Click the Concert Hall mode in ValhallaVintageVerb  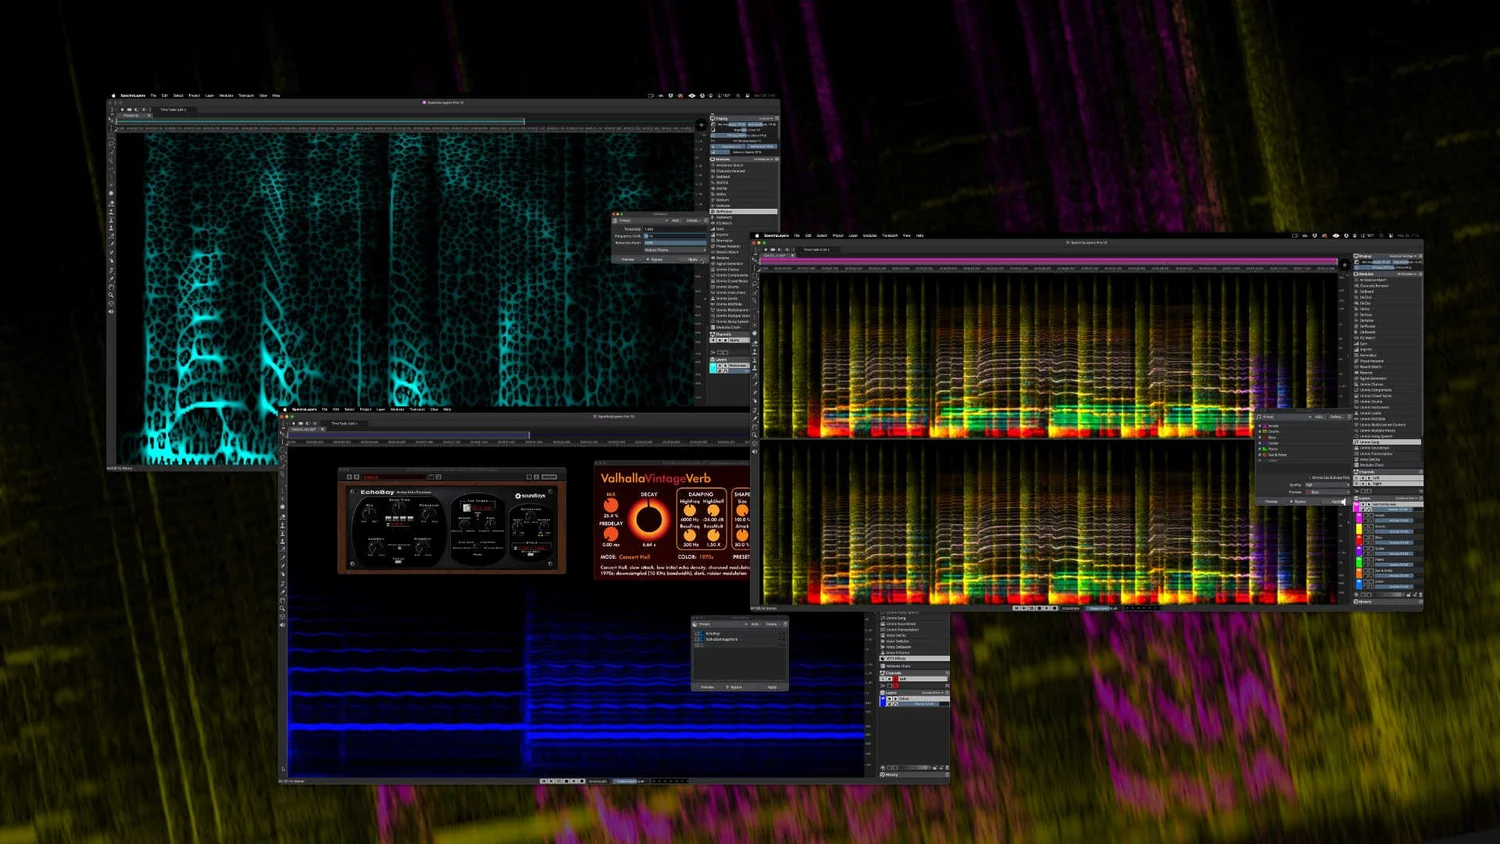(634, 557)
